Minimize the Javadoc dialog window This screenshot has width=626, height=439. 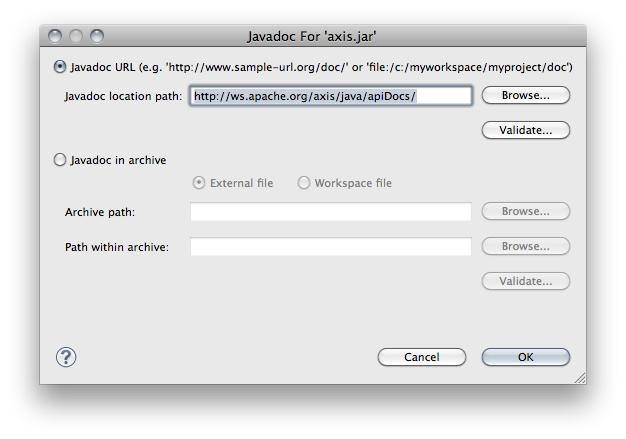point(76,36)
